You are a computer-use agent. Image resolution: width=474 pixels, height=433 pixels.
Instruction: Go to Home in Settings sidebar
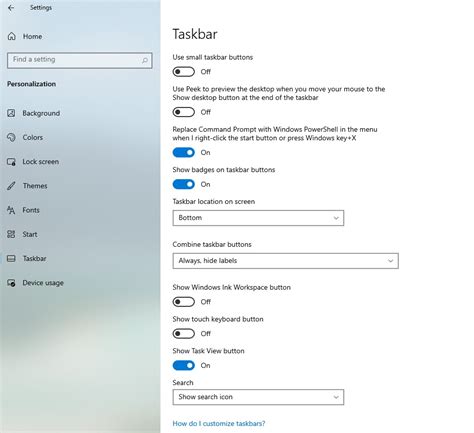pos(32,36)
